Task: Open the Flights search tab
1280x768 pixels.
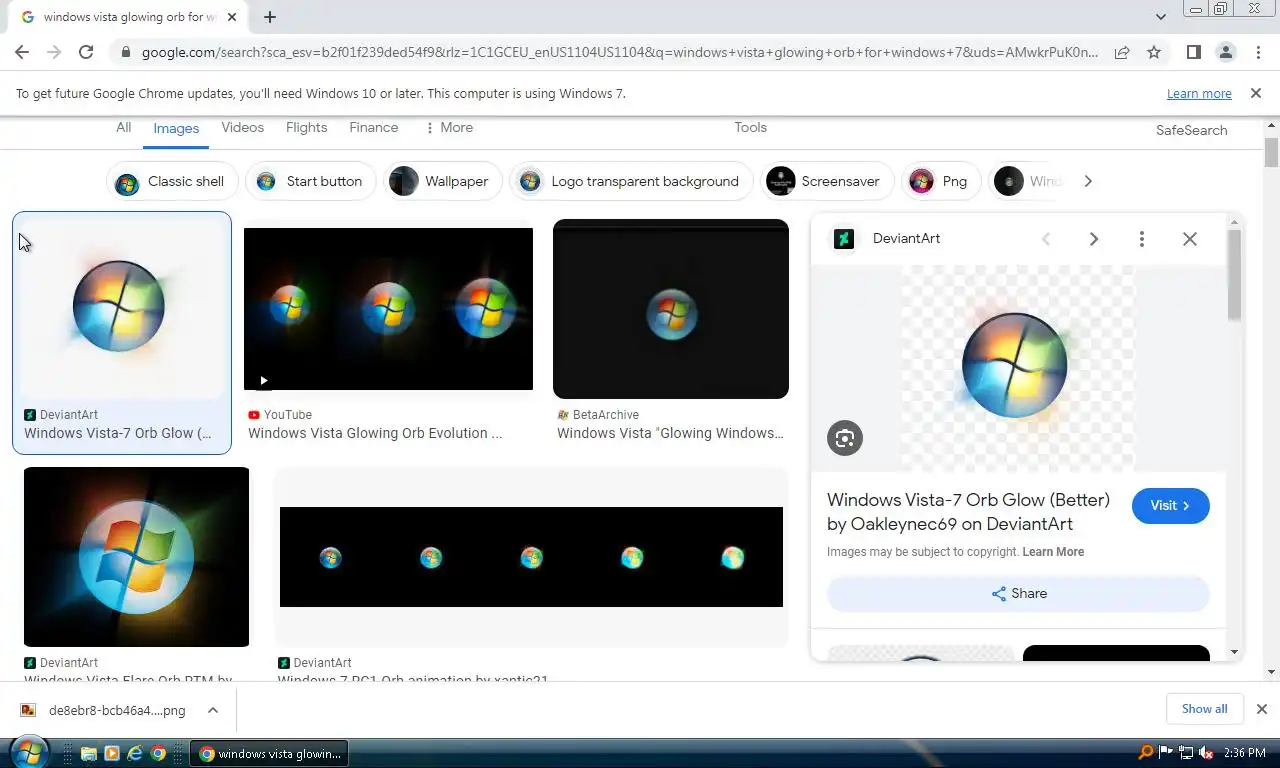Action: pos(306,128)
